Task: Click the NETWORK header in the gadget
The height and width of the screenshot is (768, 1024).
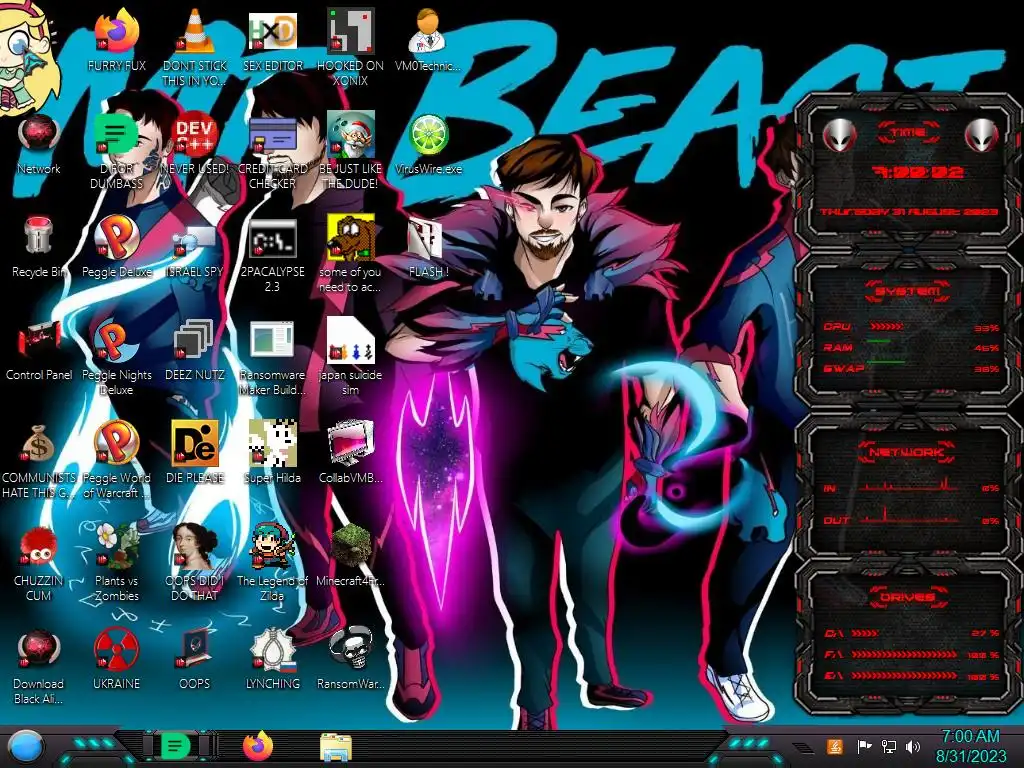Action: click(908, 452)
